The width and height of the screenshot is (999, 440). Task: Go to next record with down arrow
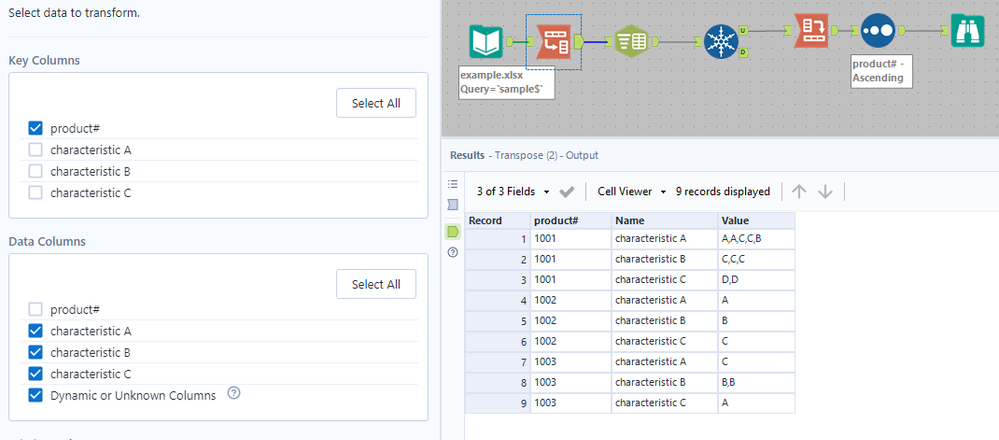[x=825, y=192]
